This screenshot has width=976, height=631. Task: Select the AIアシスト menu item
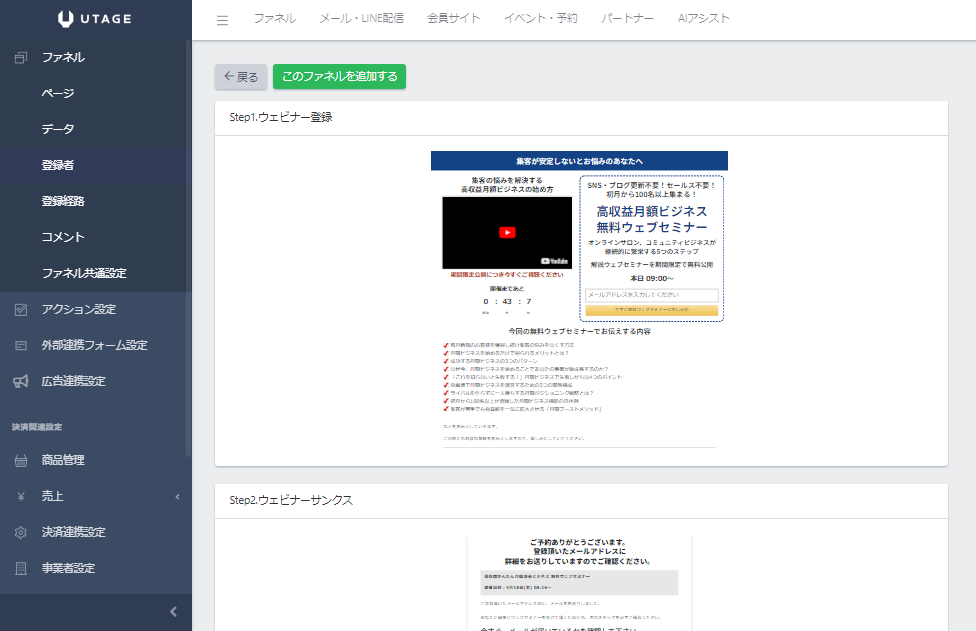tap(703, 19)
